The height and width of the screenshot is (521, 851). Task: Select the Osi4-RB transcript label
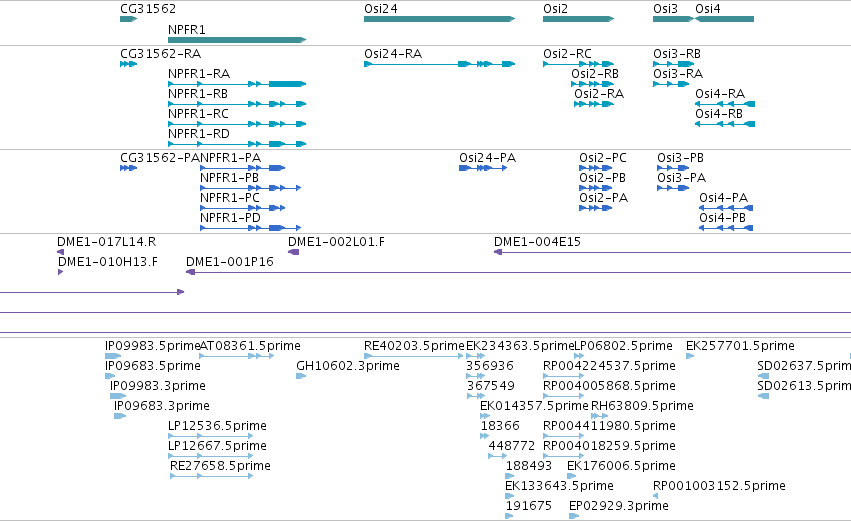719,114
